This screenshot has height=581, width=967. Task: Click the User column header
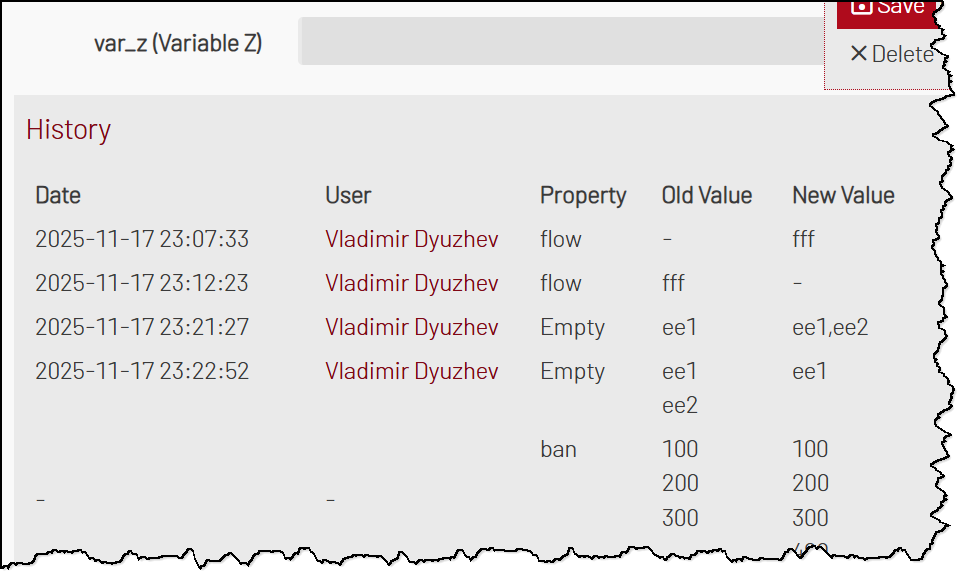click(348, 195)
